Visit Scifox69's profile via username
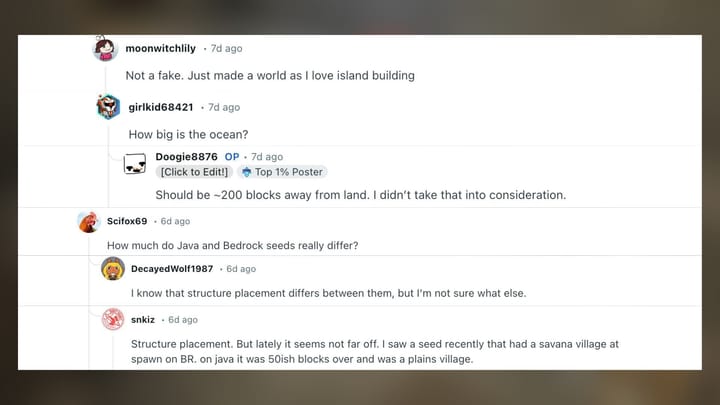Viewport: 720px width, 405px height. [x=127, y=221]
